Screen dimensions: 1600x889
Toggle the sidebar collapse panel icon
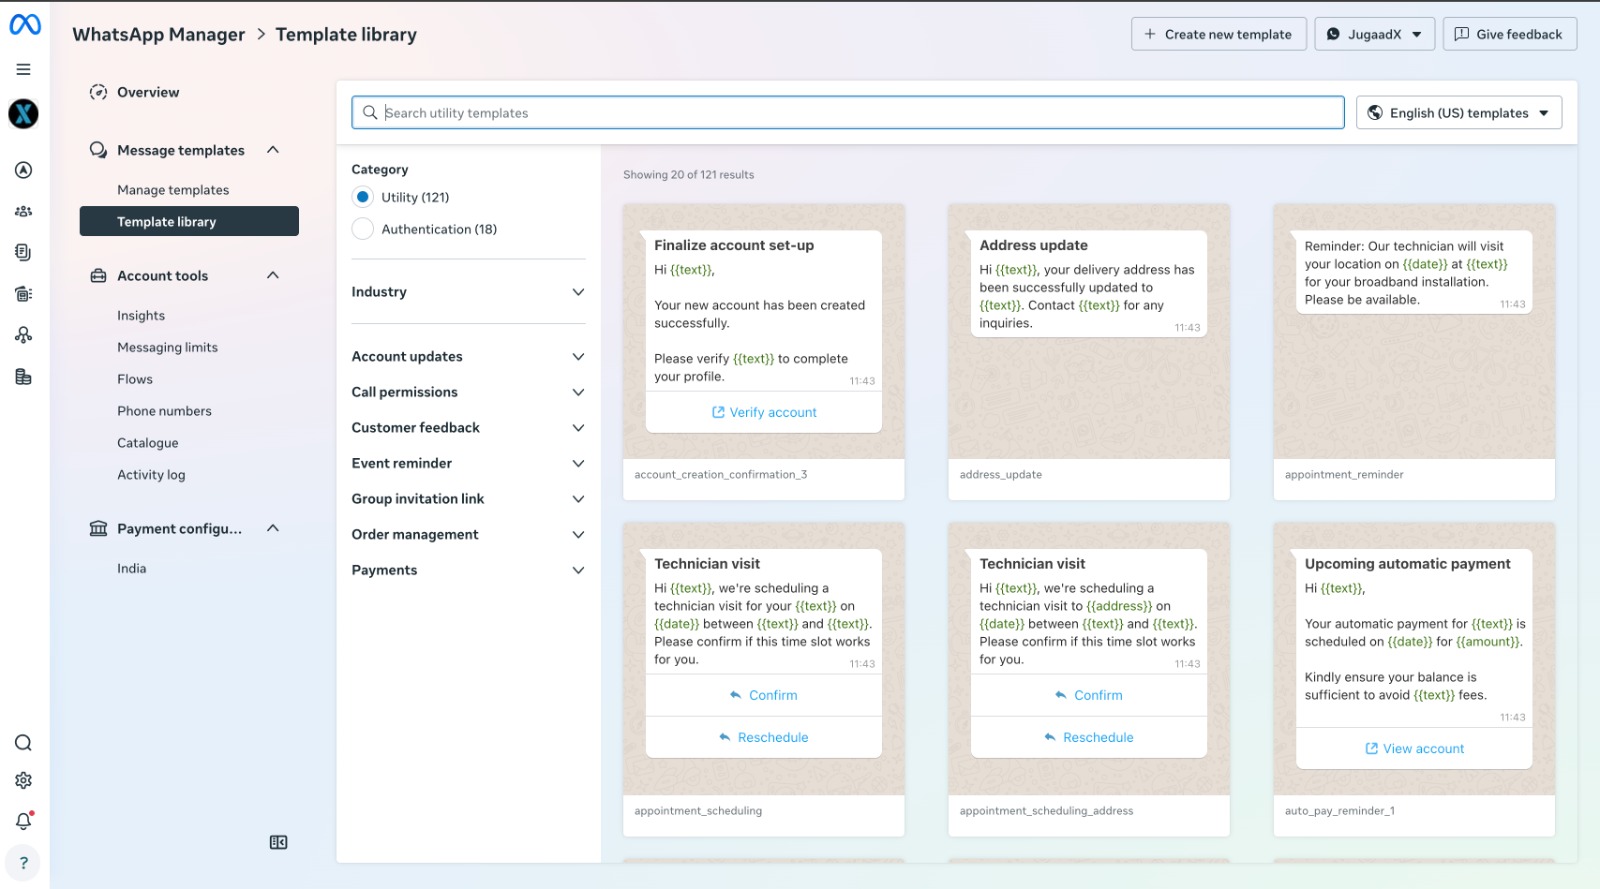pos(278,843)
